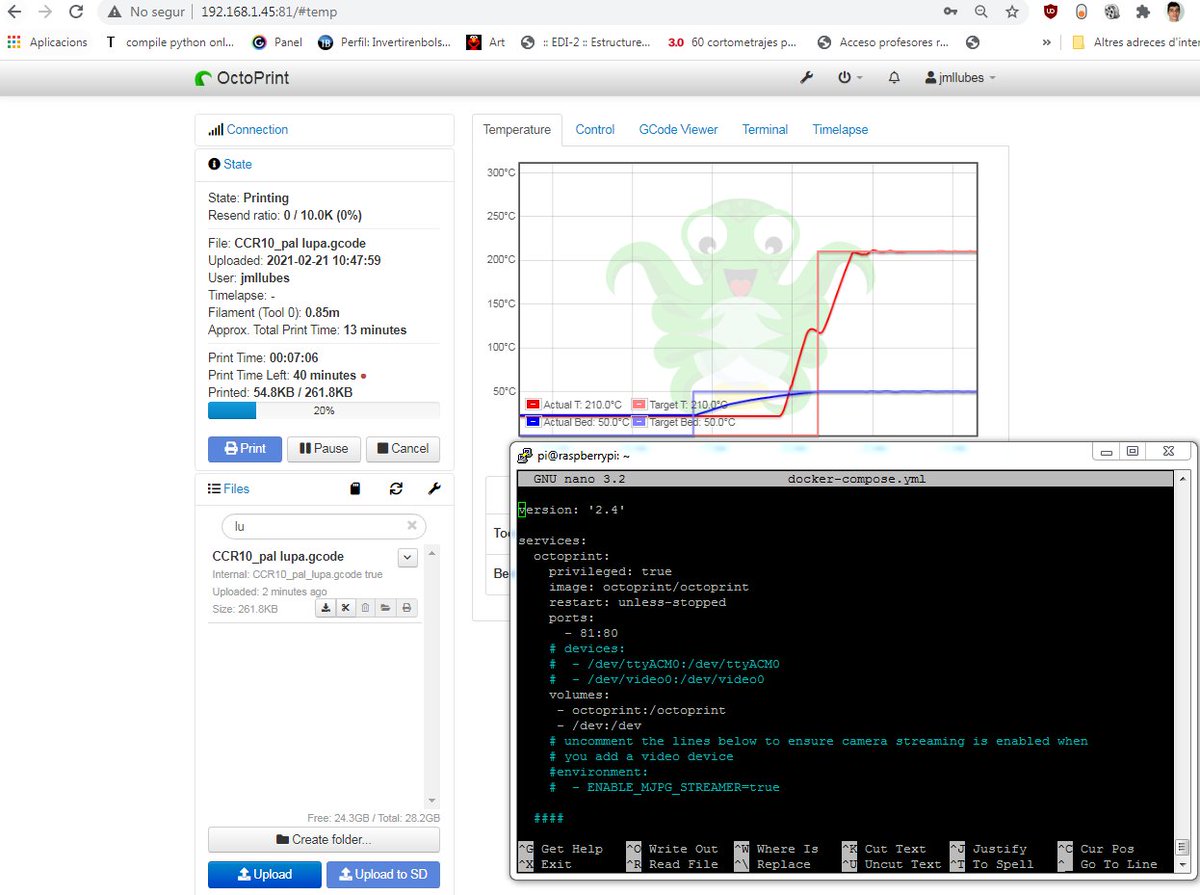The height and width of the screenshot is (895, 1200).
Task: Click the Create folder button
Action: click(x=324, y=839)
